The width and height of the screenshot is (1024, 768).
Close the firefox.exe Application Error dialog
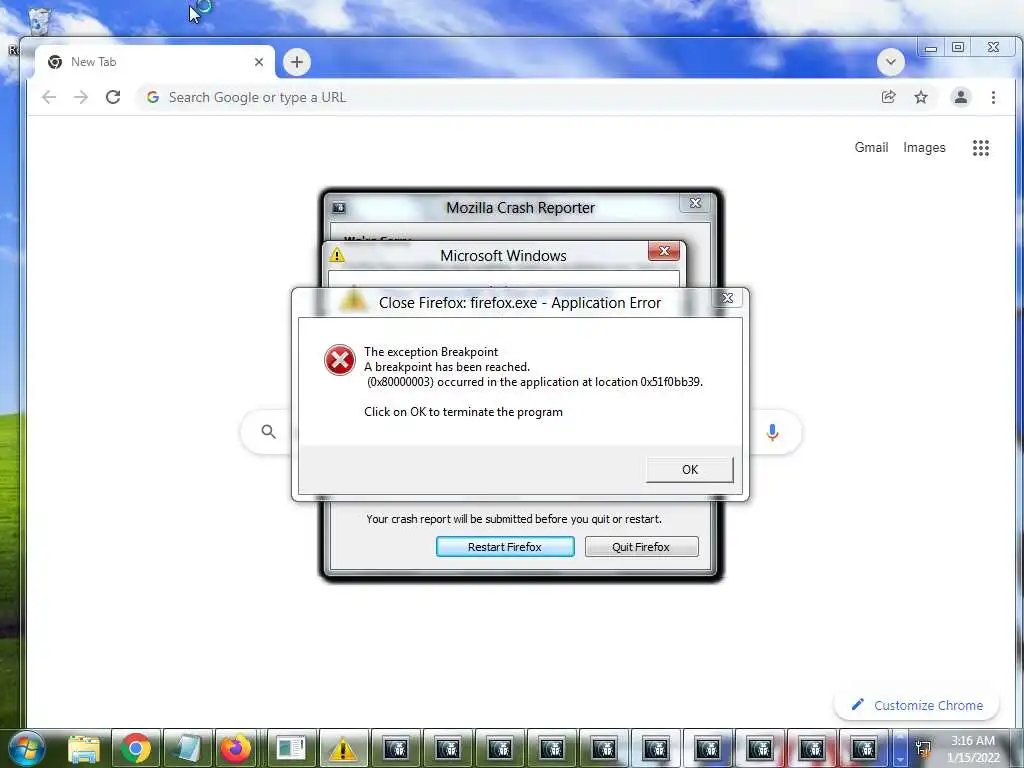click(727, 298)
